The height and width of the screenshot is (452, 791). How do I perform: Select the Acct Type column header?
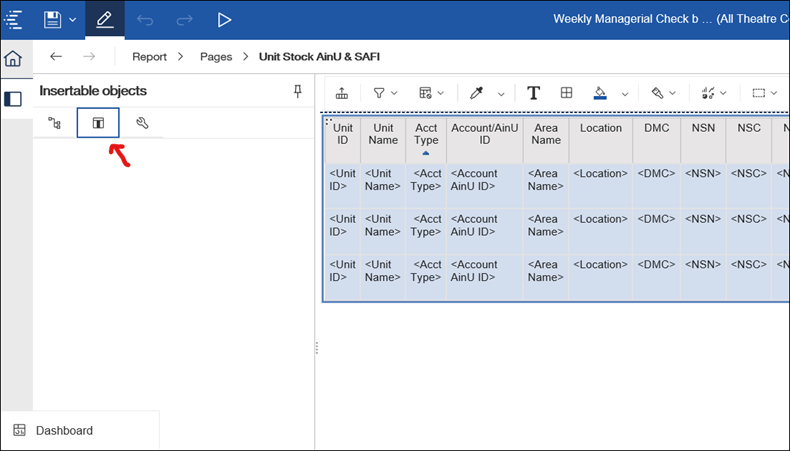click(x=426, y=140)
